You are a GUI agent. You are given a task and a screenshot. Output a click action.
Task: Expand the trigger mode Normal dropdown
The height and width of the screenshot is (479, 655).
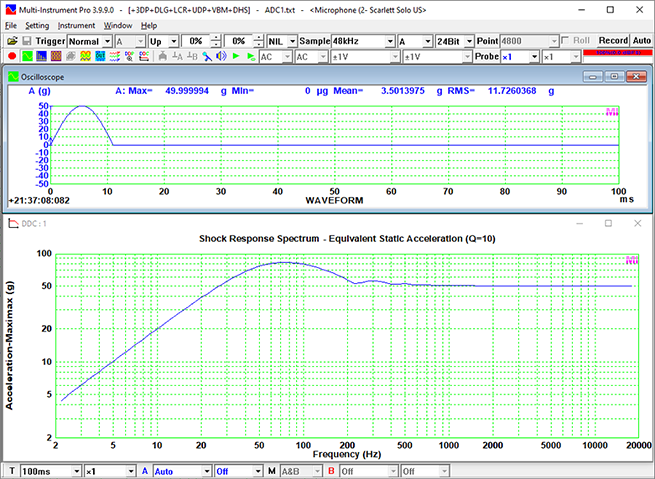[x=106, y=41]
